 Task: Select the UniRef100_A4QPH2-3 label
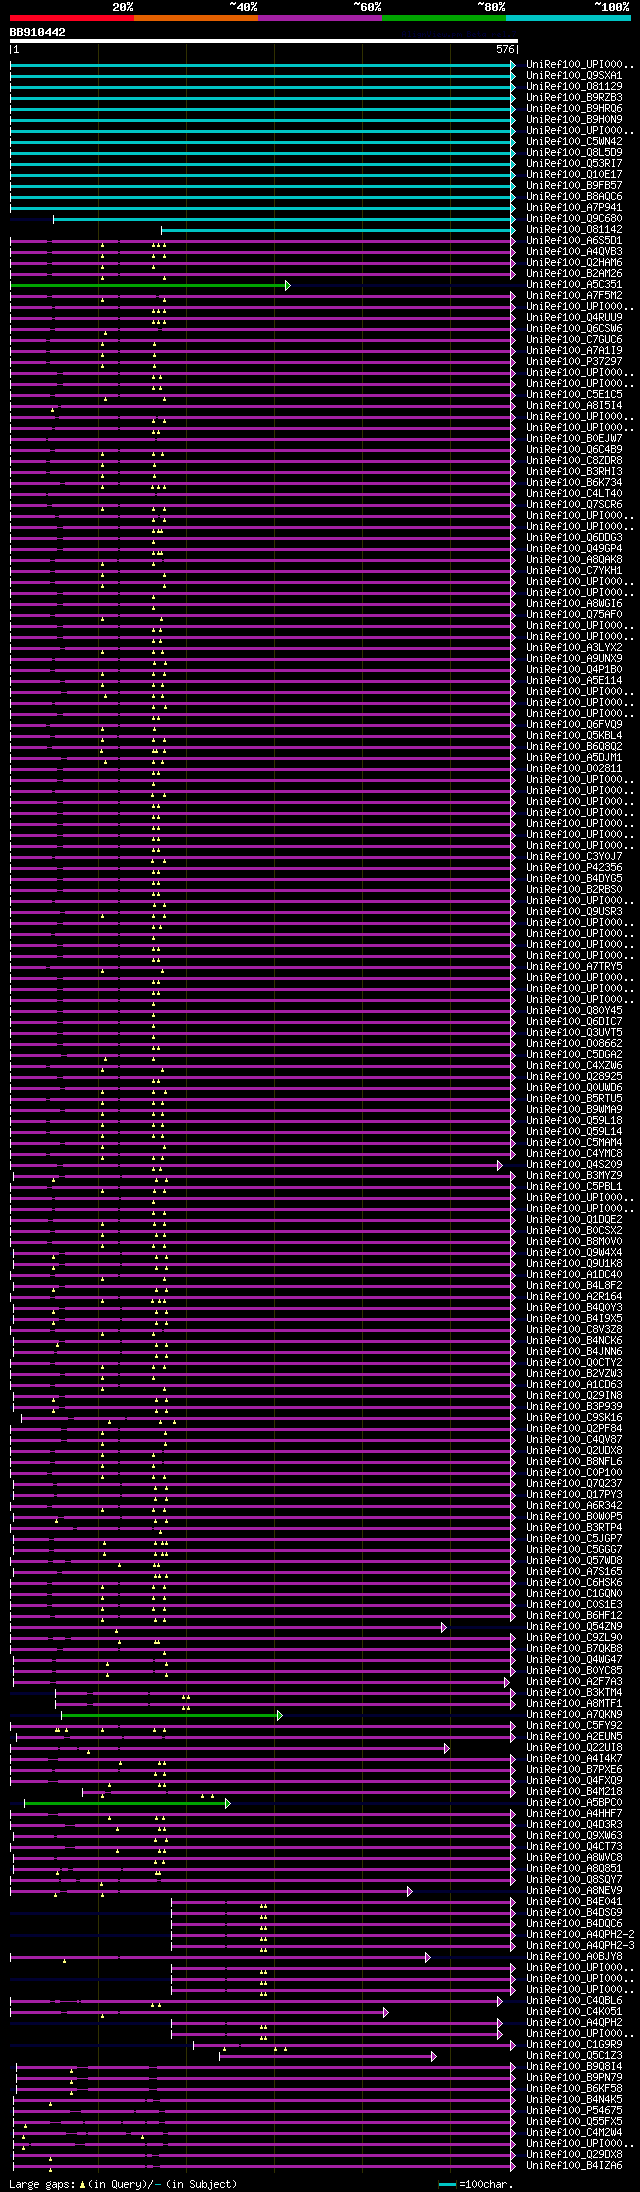click(x=580, y=1945)
